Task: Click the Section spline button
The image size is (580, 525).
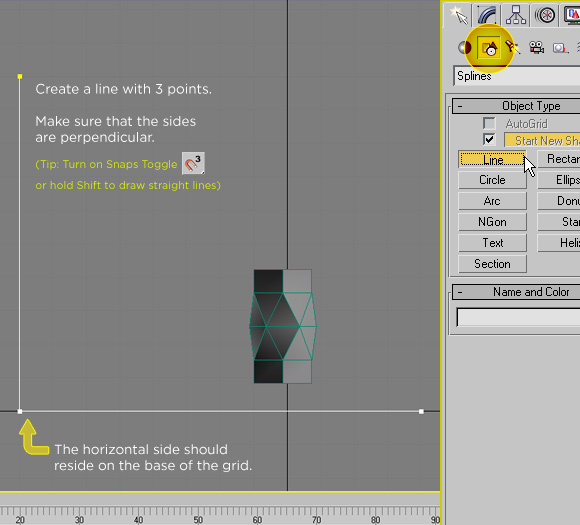Action: coord(492,265)
